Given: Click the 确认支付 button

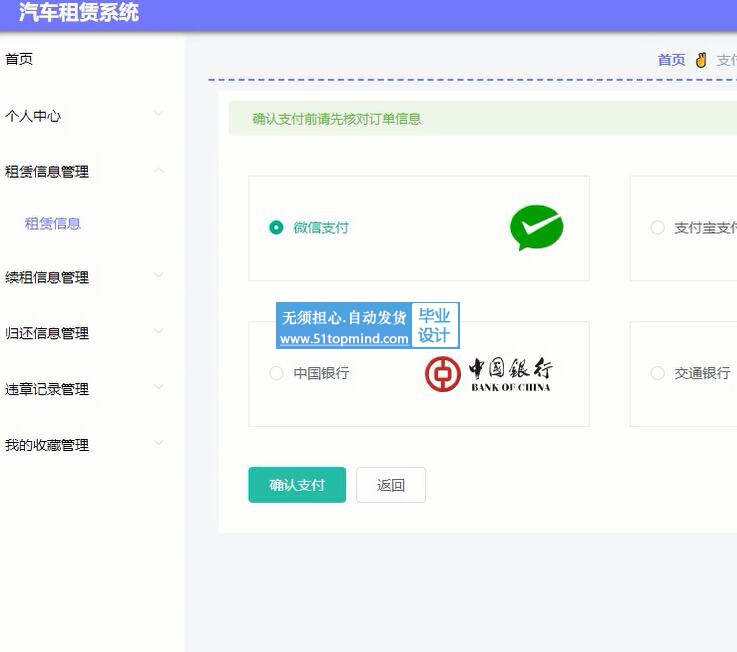Looking at the screenshot, I should click(x=297, y=485).
